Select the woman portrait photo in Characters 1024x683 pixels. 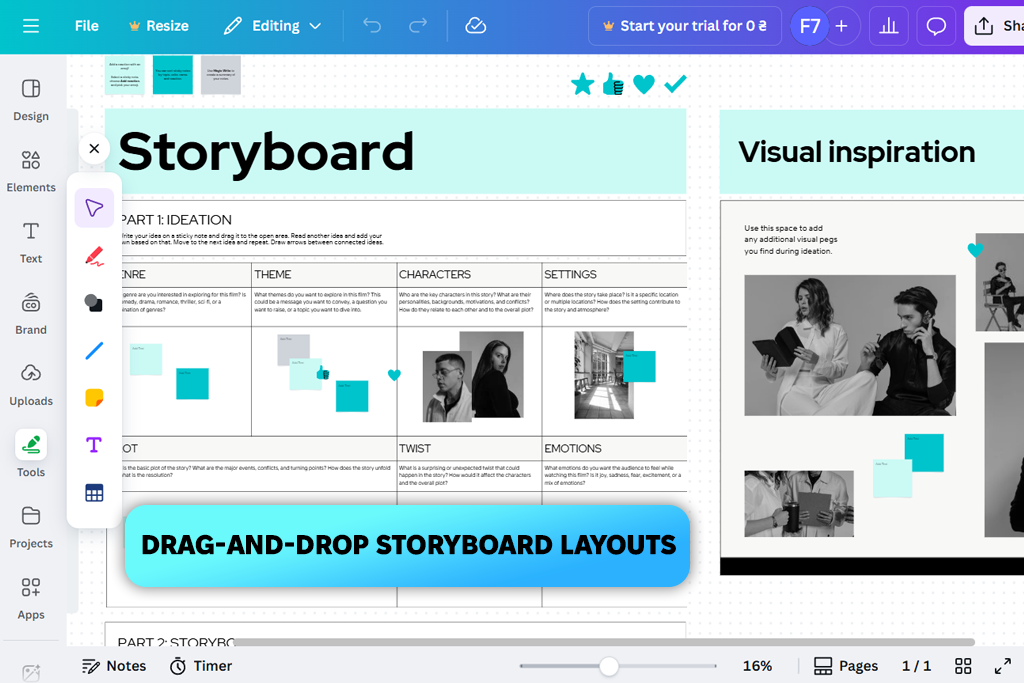(x=498, y=374)
